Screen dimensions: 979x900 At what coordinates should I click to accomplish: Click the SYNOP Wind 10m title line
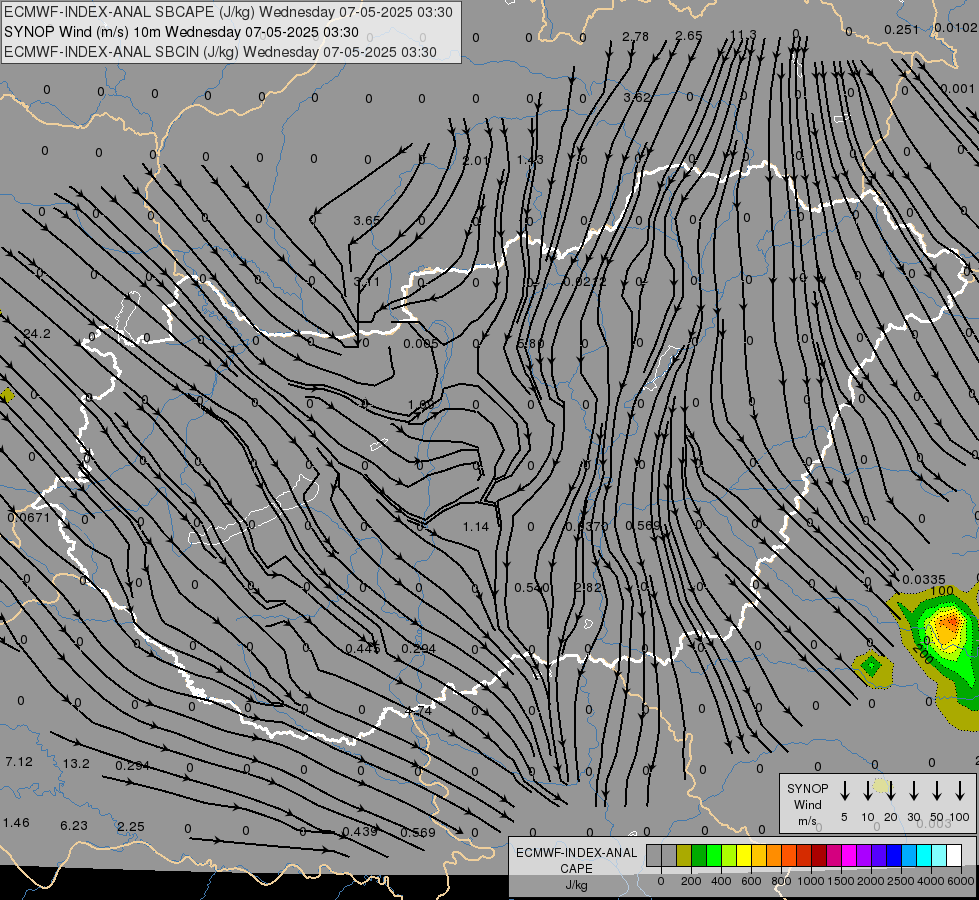click(181, 32)
